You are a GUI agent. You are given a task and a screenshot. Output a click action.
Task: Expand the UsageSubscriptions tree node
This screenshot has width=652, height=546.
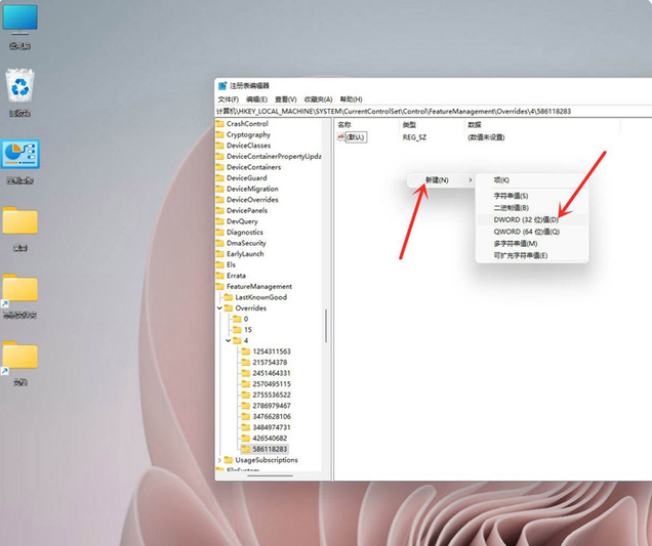pos(218,460)
